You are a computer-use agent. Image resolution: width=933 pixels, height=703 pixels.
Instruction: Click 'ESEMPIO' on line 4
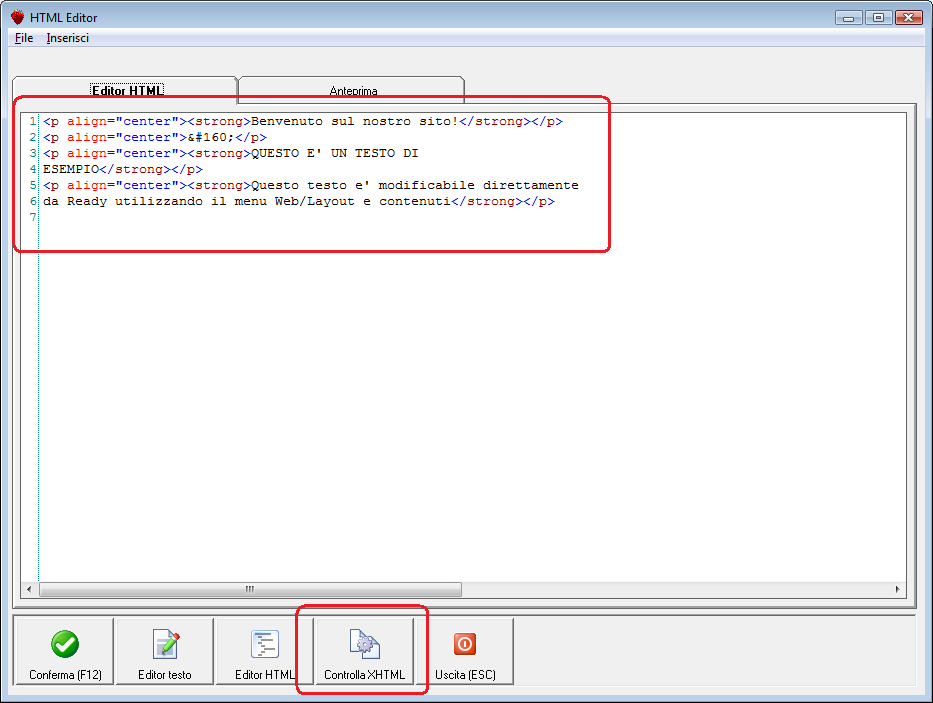tap(71, 170)
